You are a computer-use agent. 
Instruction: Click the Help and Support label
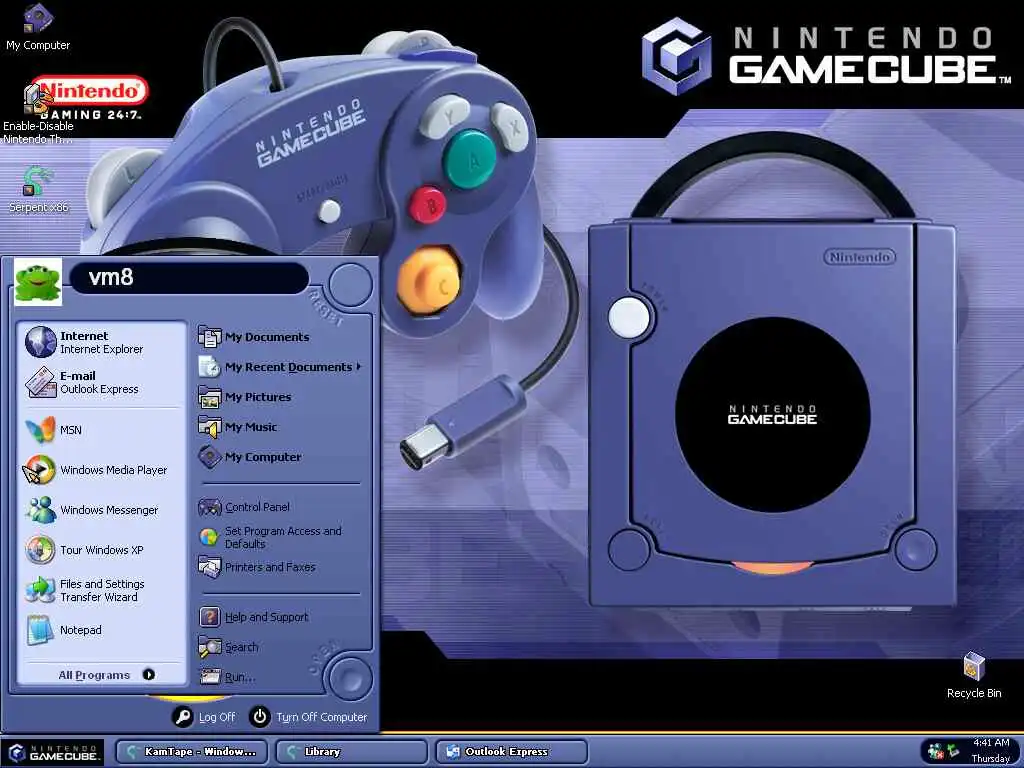tap(266, 617)
